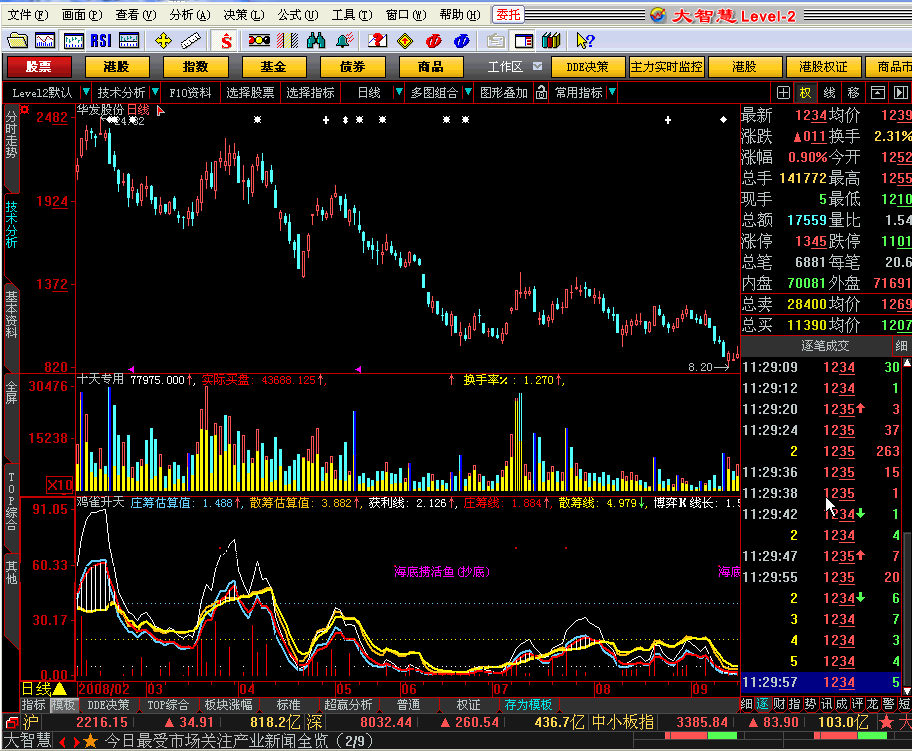Click the blue phi symbol icon
This screenshot has height=751, width=912.
pyautogui.click(x=462, y=40)
